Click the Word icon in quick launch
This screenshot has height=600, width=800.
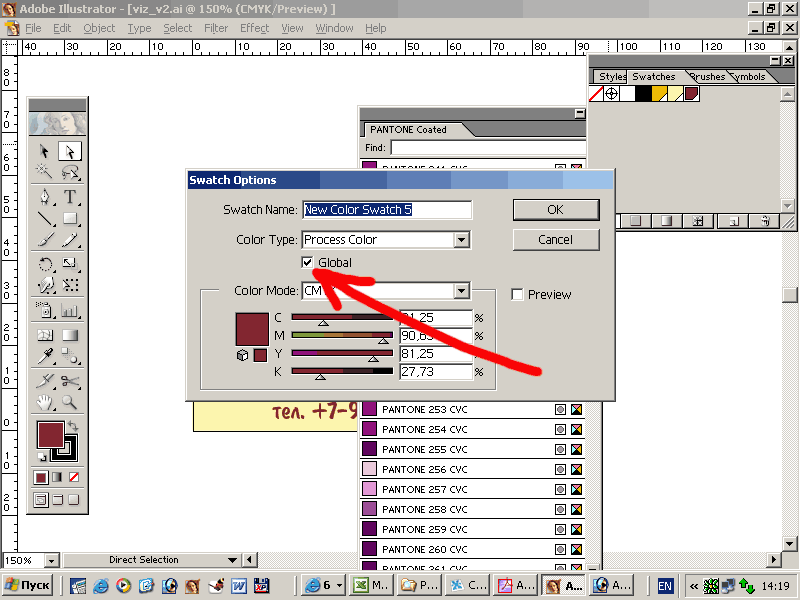click(x=239, y=585)
